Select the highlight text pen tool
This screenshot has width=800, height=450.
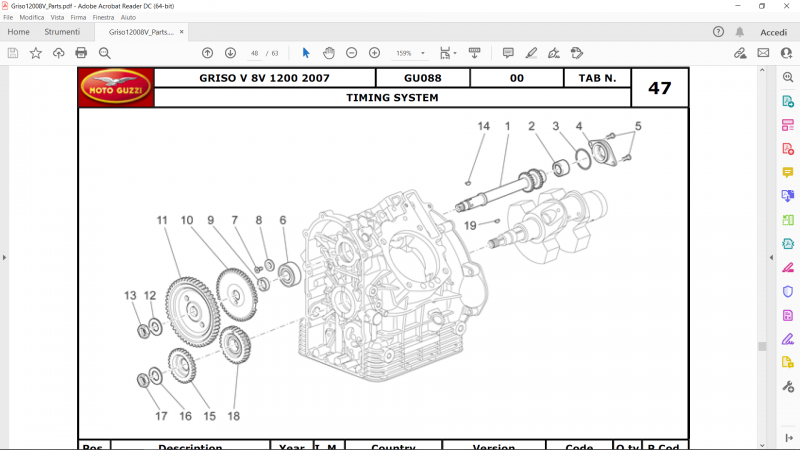531,53
